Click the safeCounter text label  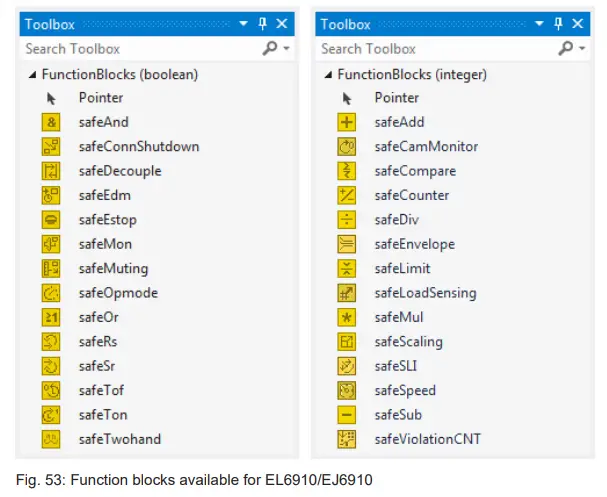point(412,195)
